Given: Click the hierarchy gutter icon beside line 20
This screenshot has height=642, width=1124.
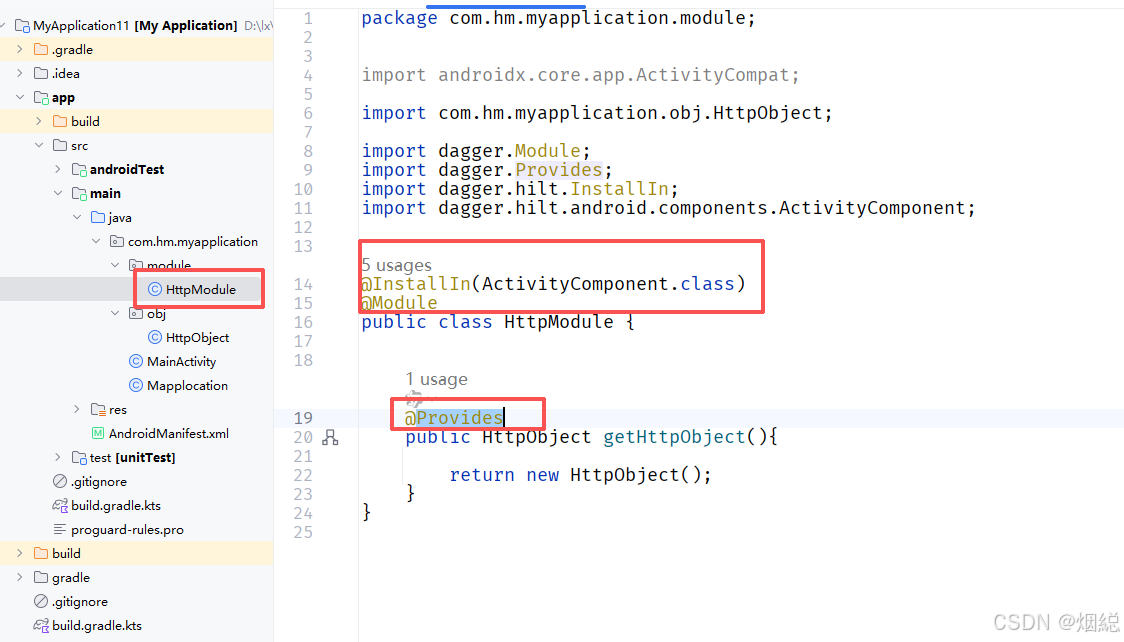Looking at the screenshot, I should [x=331, y=437].
